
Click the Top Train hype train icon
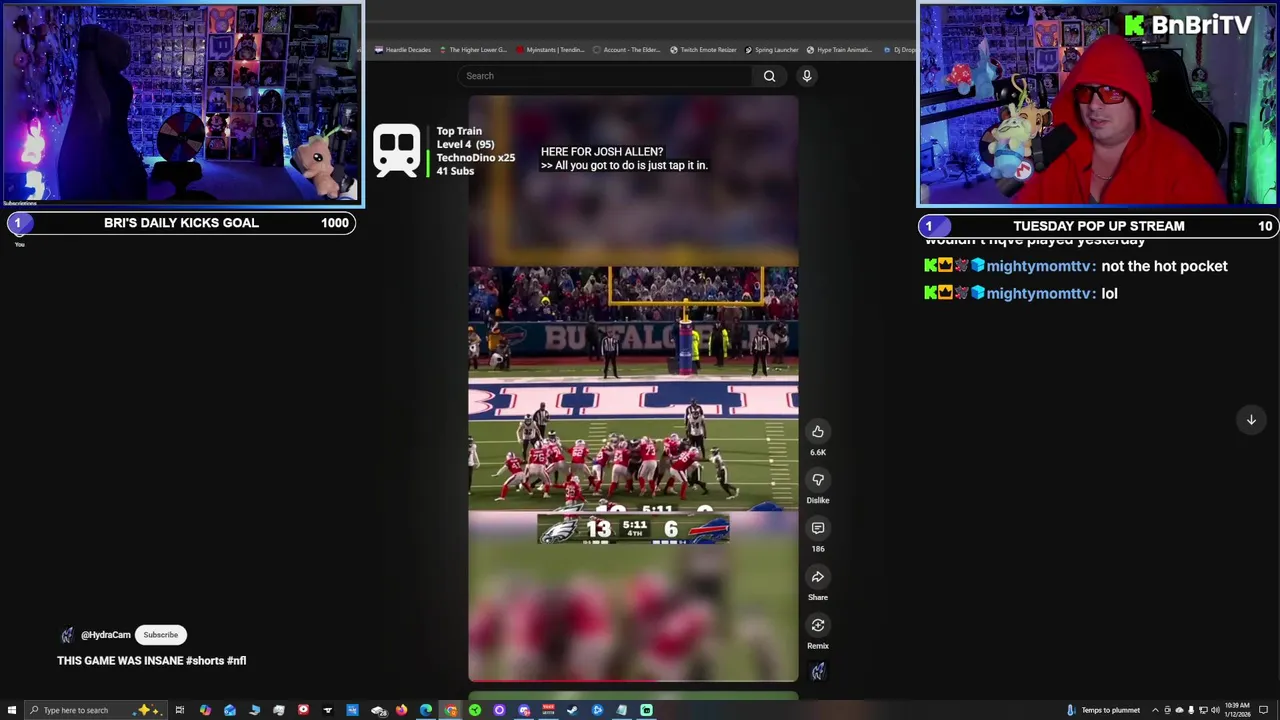pos(397,151)
